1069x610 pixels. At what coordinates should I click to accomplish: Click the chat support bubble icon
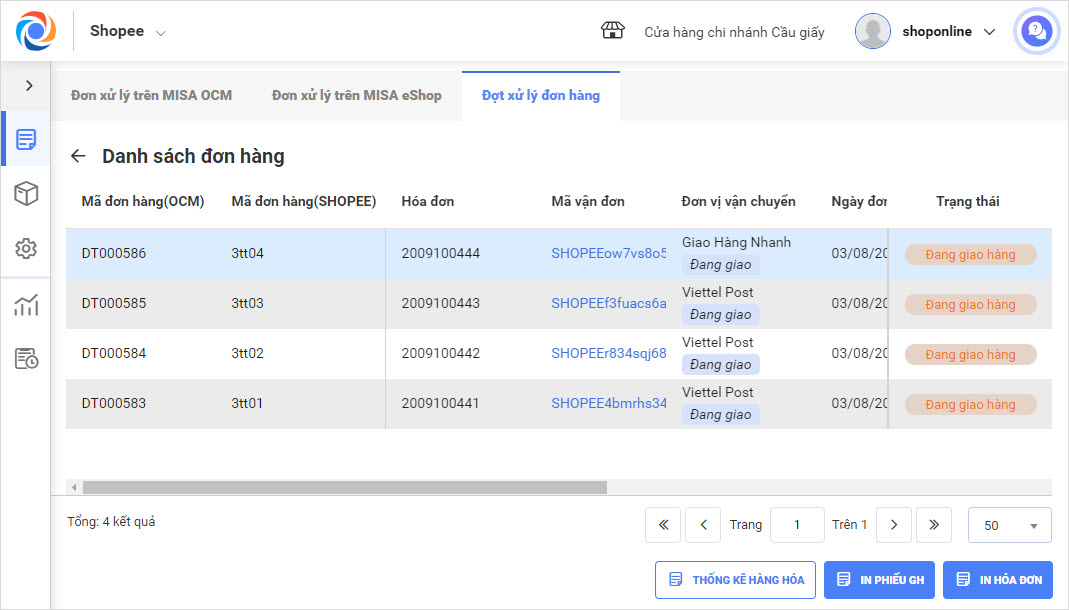[x=1037, y=32]
